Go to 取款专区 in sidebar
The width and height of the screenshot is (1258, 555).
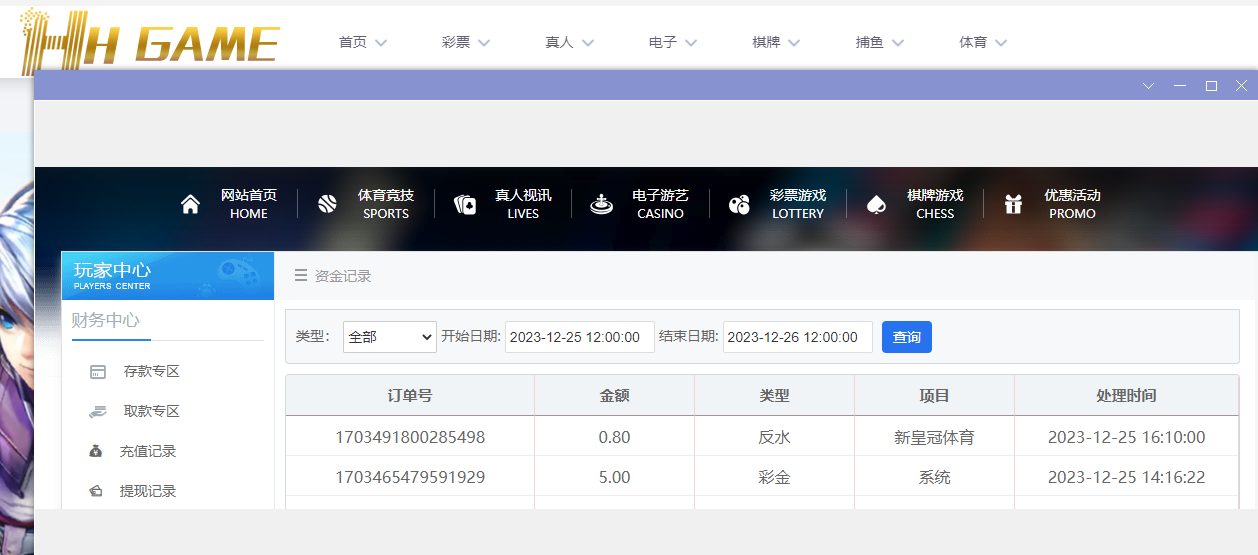click(151, 411)
